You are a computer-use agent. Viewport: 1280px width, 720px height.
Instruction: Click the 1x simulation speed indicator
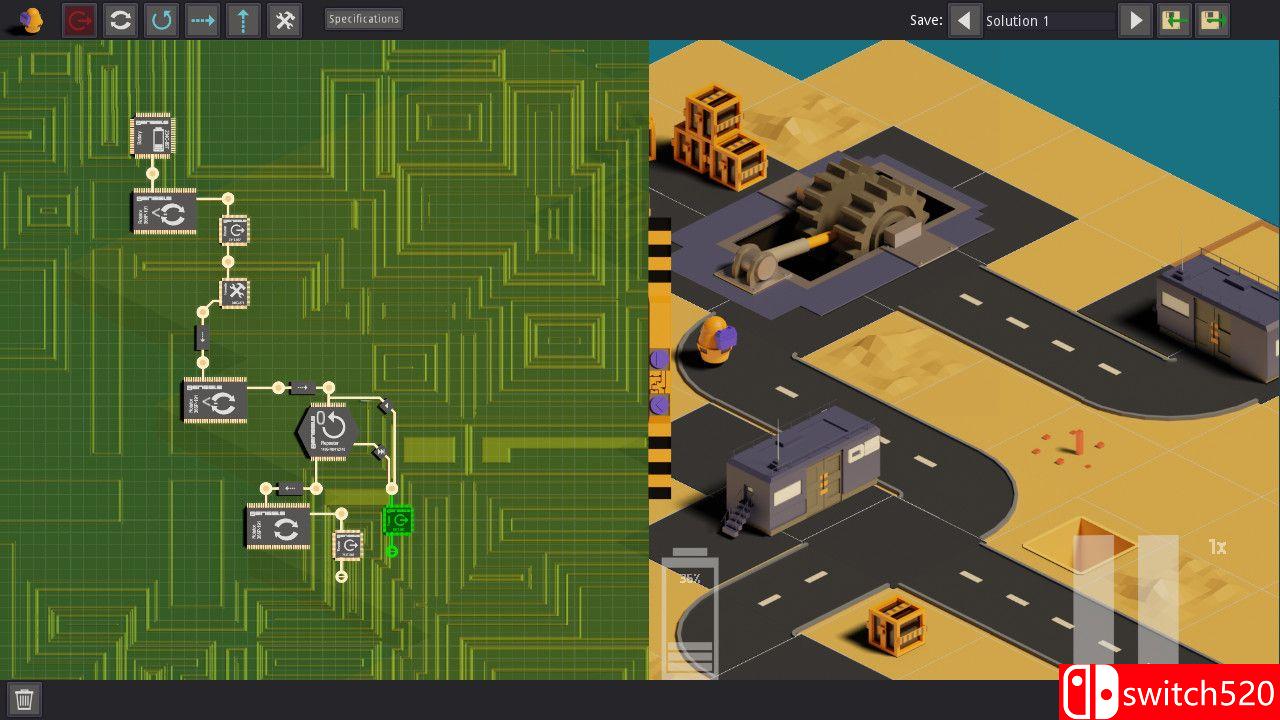coord(1217,547)
